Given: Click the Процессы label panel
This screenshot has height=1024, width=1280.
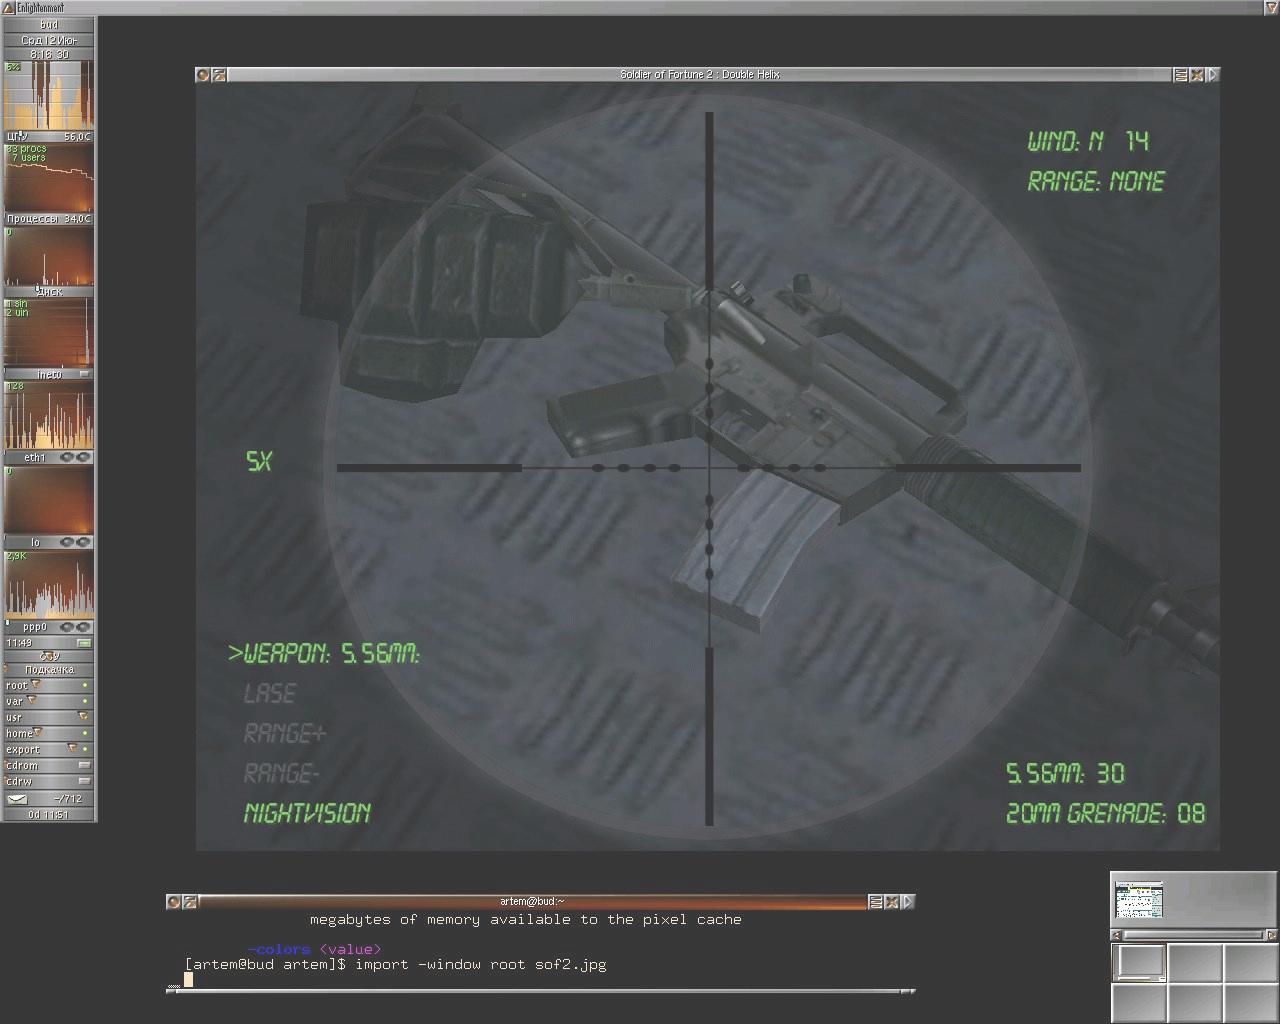Looking at the screenshot, I should 48,218.
